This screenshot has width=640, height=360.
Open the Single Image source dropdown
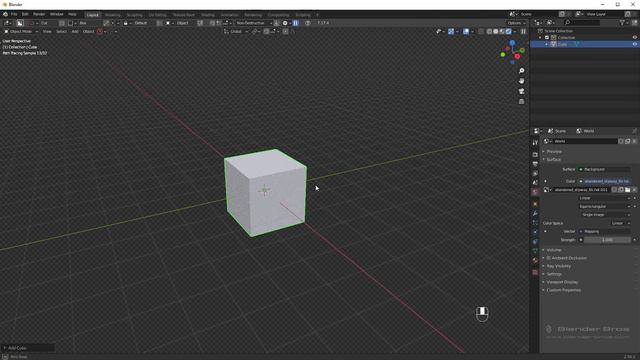click(604, 215)
